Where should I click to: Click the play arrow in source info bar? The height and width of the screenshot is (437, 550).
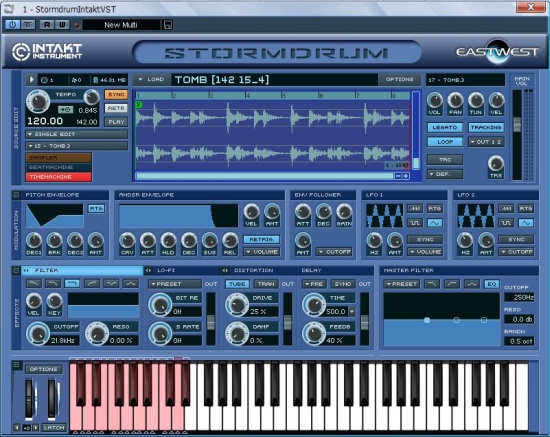[x=31, y=80]
